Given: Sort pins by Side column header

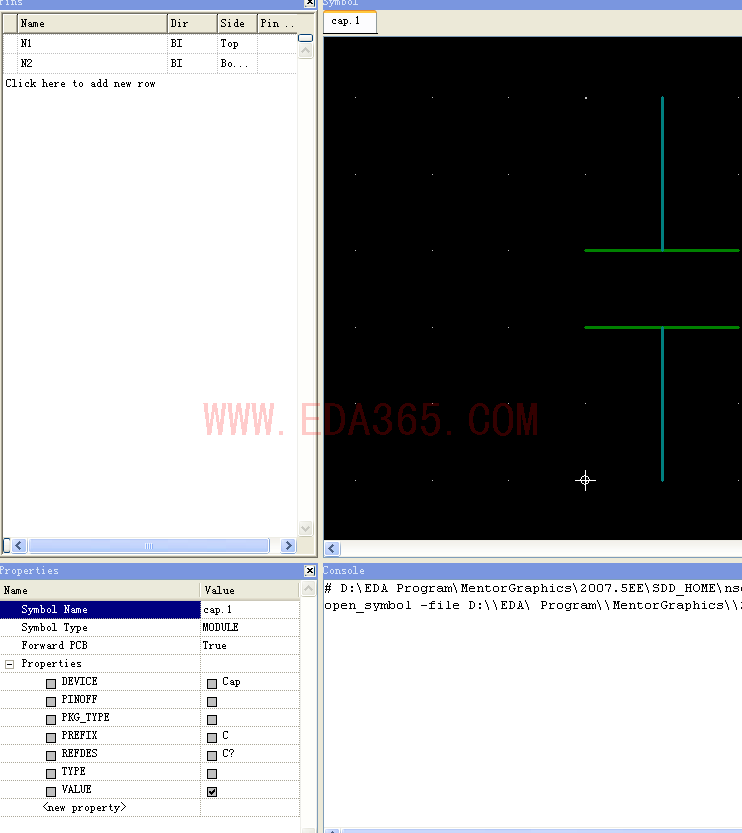Looking at the screenshot, I should click(237, 23).
